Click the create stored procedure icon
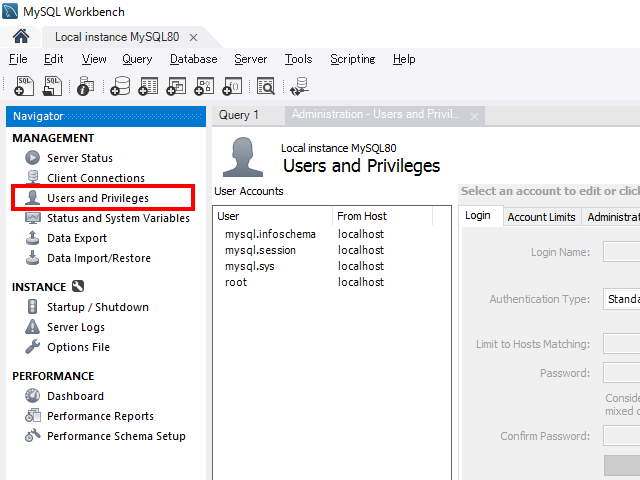This screenshot has height=480, width=640. pos(204,87)
